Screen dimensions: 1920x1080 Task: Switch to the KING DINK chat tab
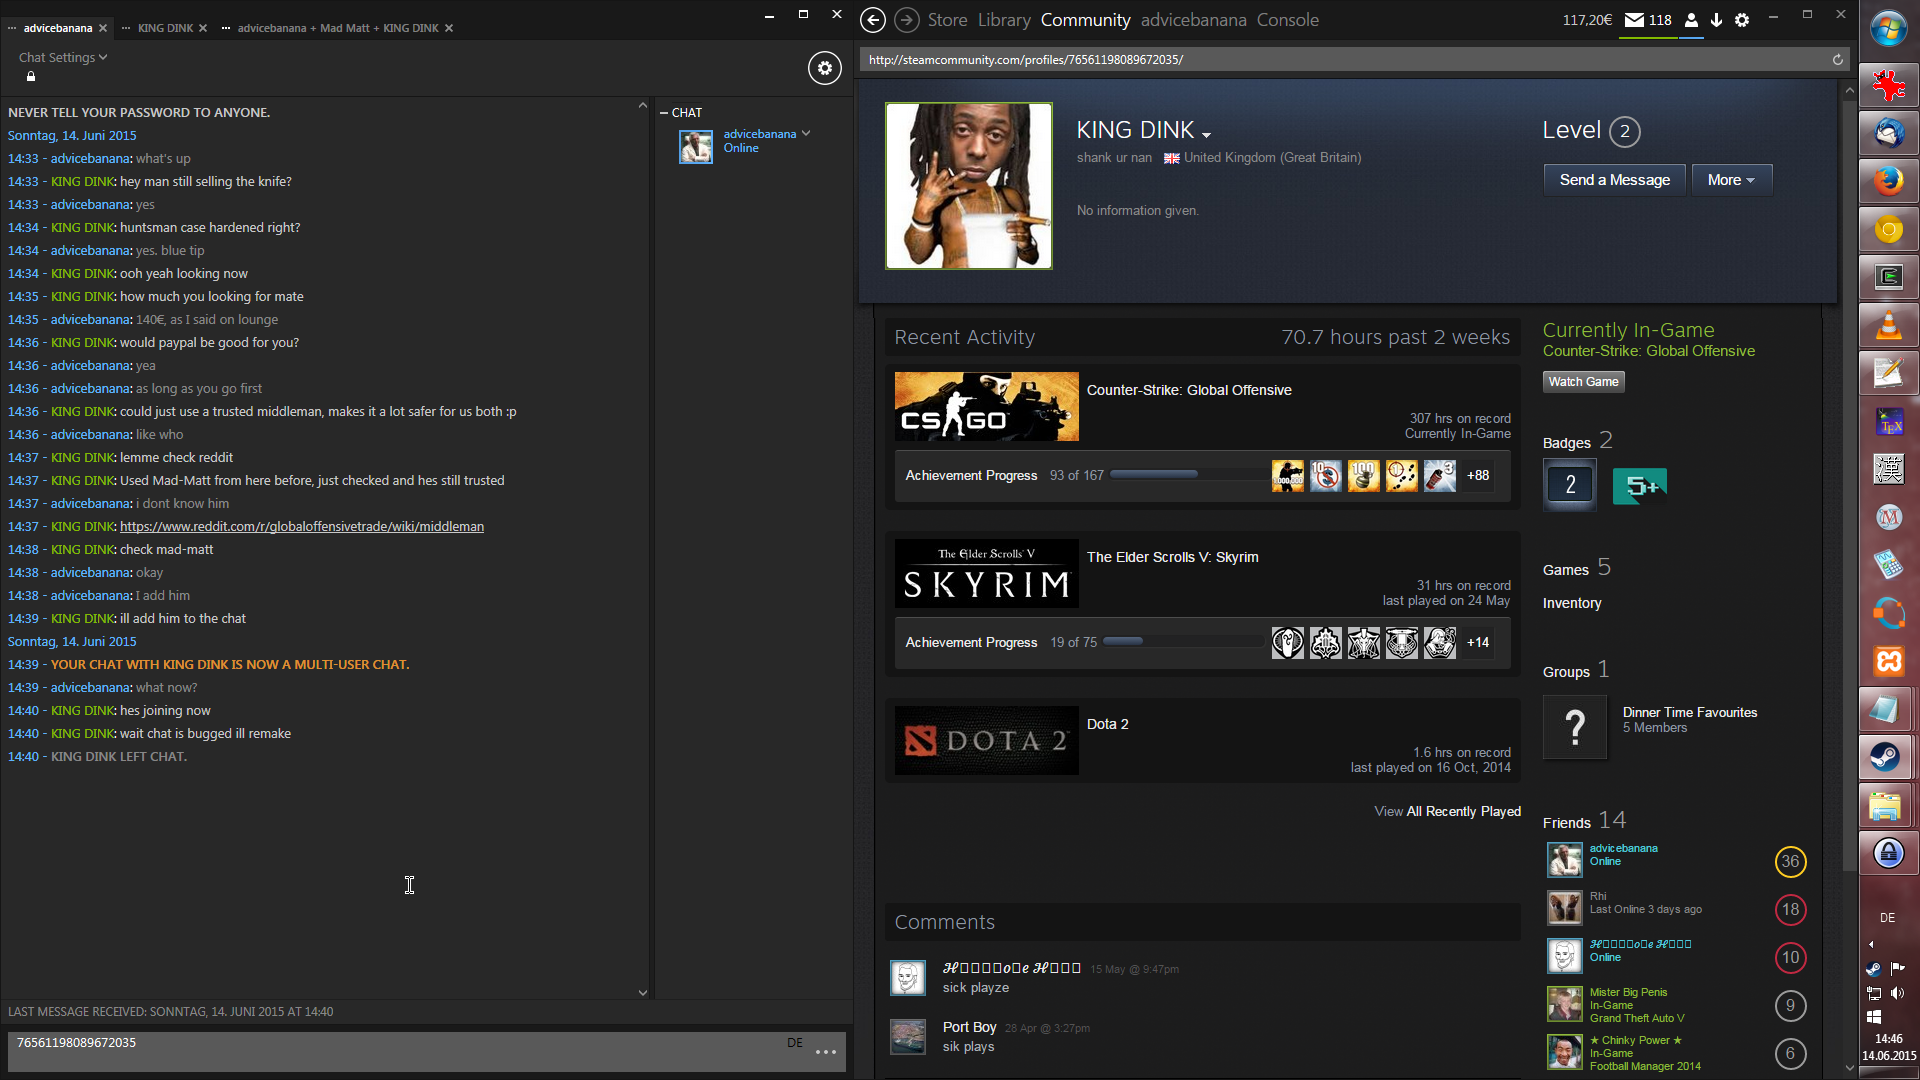tap(165, 28)
